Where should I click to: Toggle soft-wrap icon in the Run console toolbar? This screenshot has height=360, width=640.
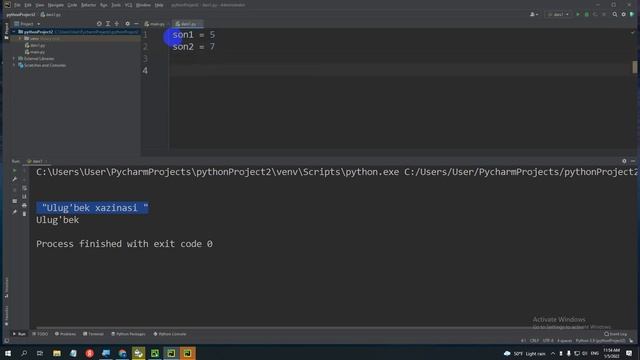coord(24,188)
